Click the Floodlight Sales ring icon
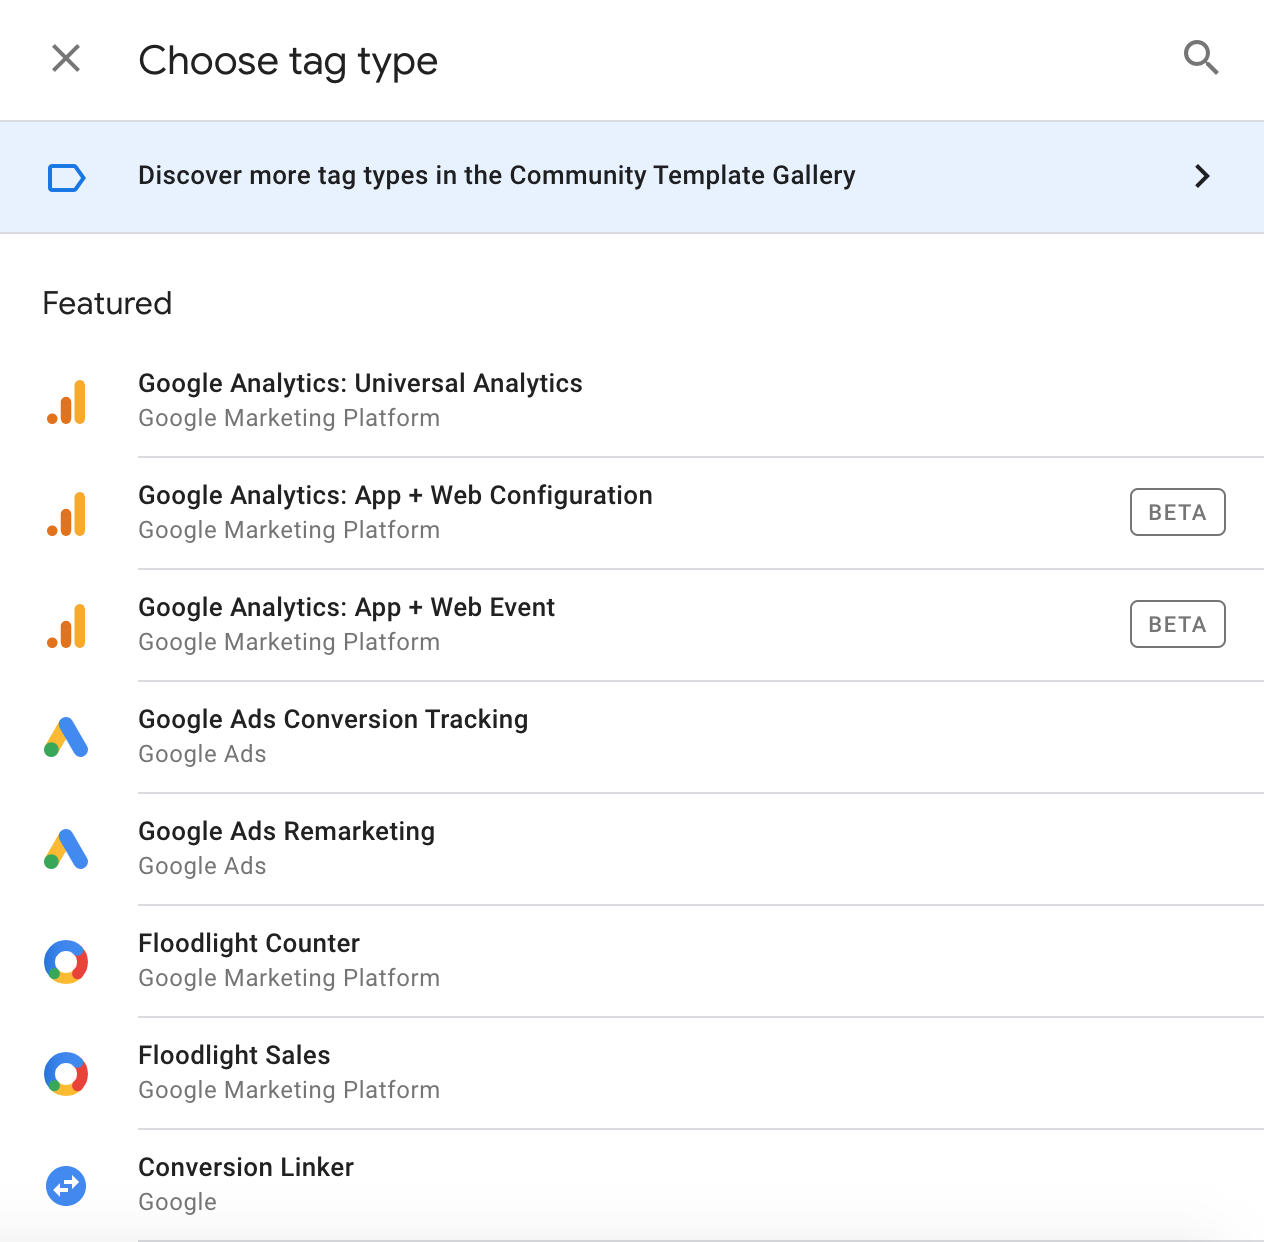1264x1242 pixels. 66,1074
